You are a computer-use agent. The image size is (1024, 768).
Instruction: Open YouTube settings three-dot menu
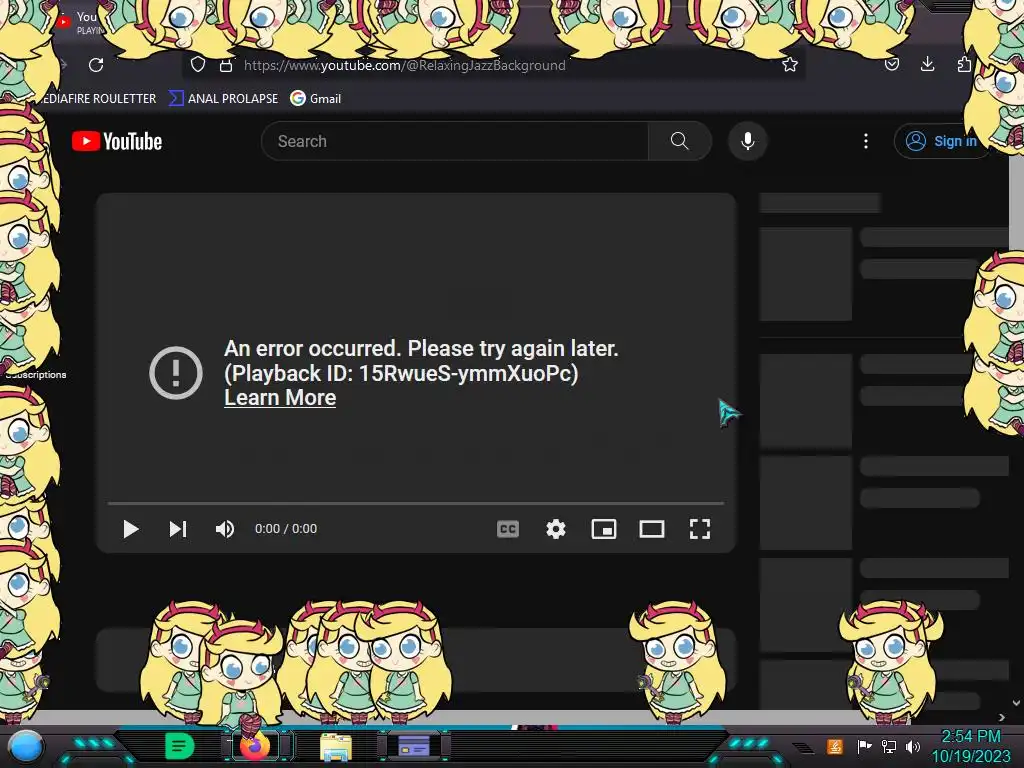coord(866,141)
